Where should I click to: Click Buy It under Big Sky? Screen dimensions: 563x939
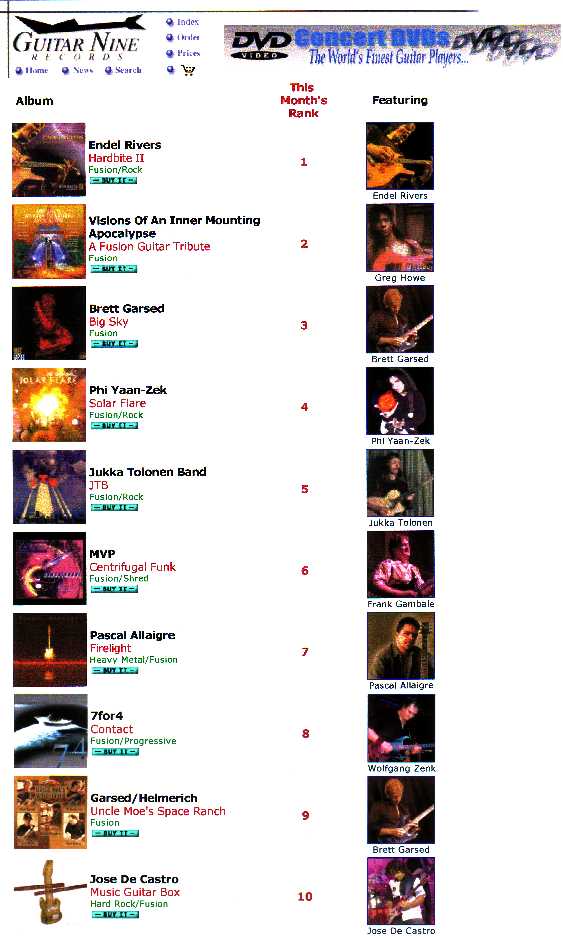(114, 344)
